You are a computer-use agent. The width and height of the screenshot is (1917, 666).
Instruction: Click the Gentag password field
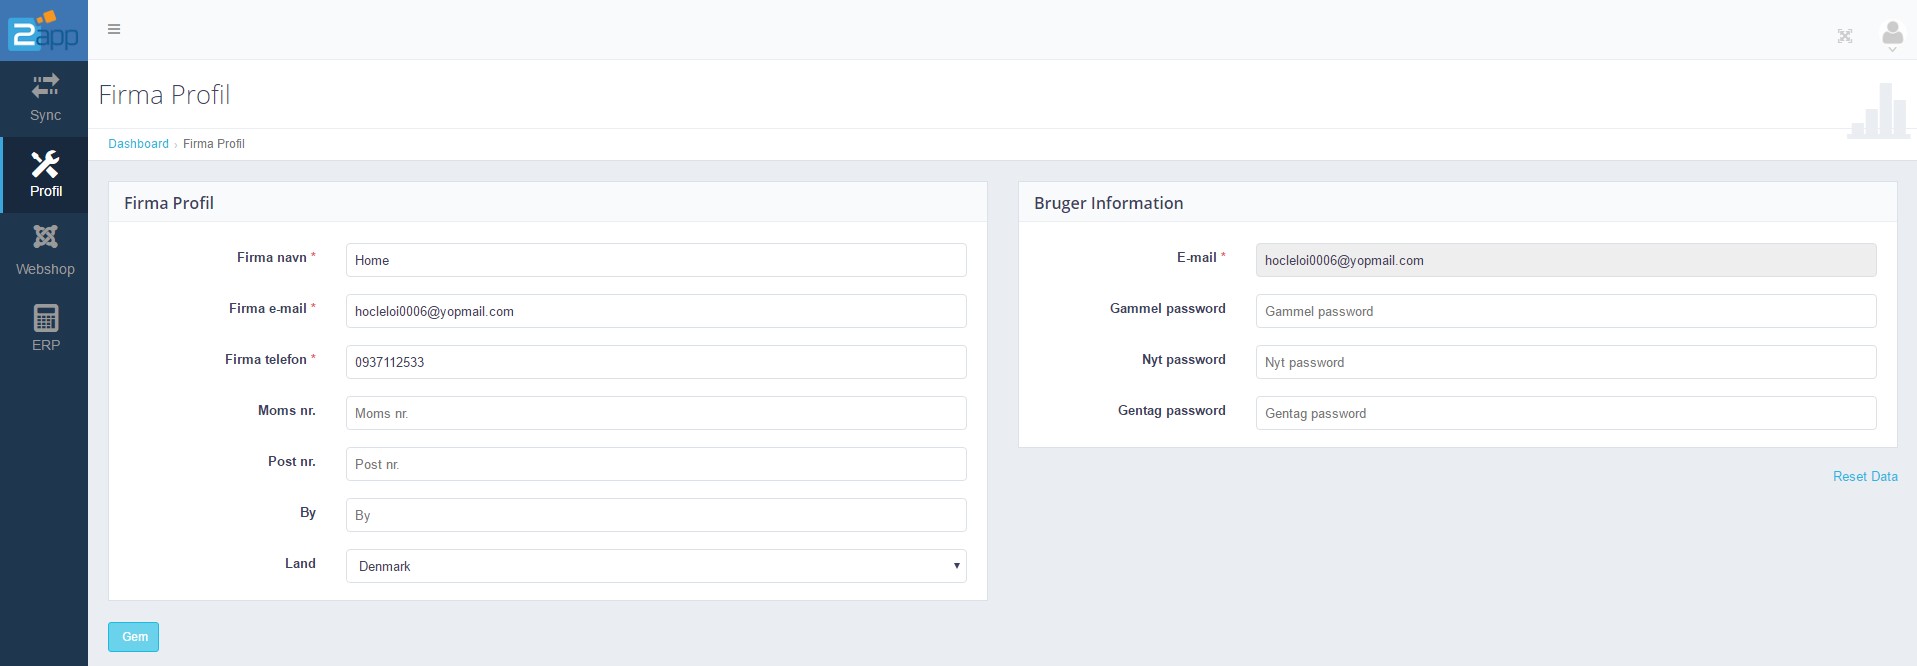(x=1565, y=413)
